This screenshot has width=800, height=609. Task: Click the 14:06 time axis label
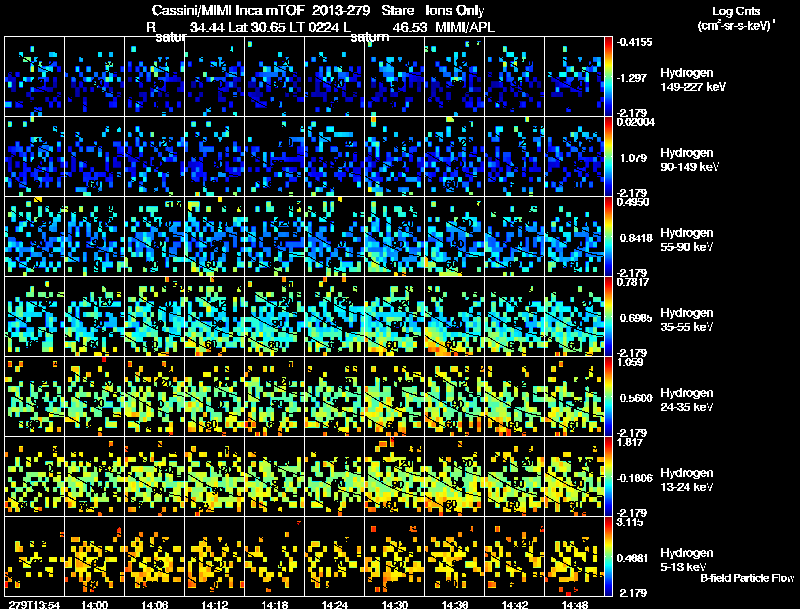point(155,605)
